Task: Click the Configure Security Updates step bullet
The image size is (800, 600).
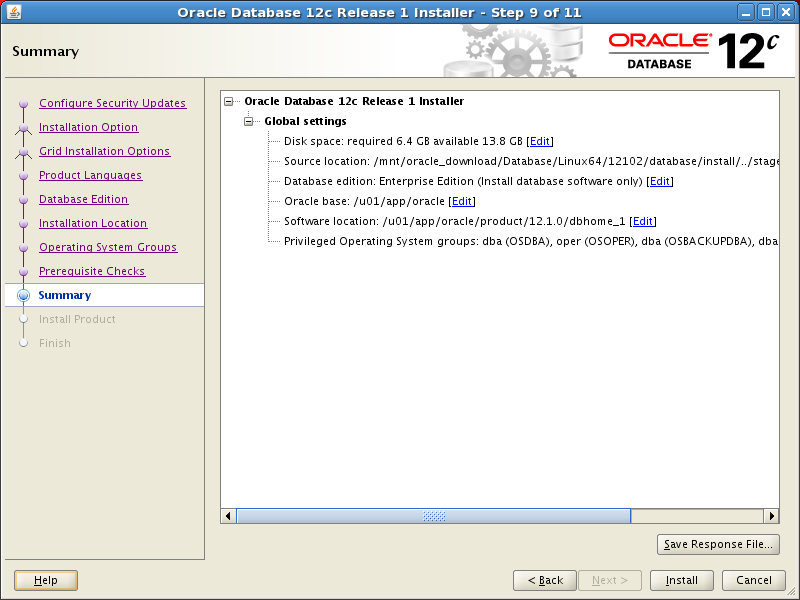Action: [23, 104]
